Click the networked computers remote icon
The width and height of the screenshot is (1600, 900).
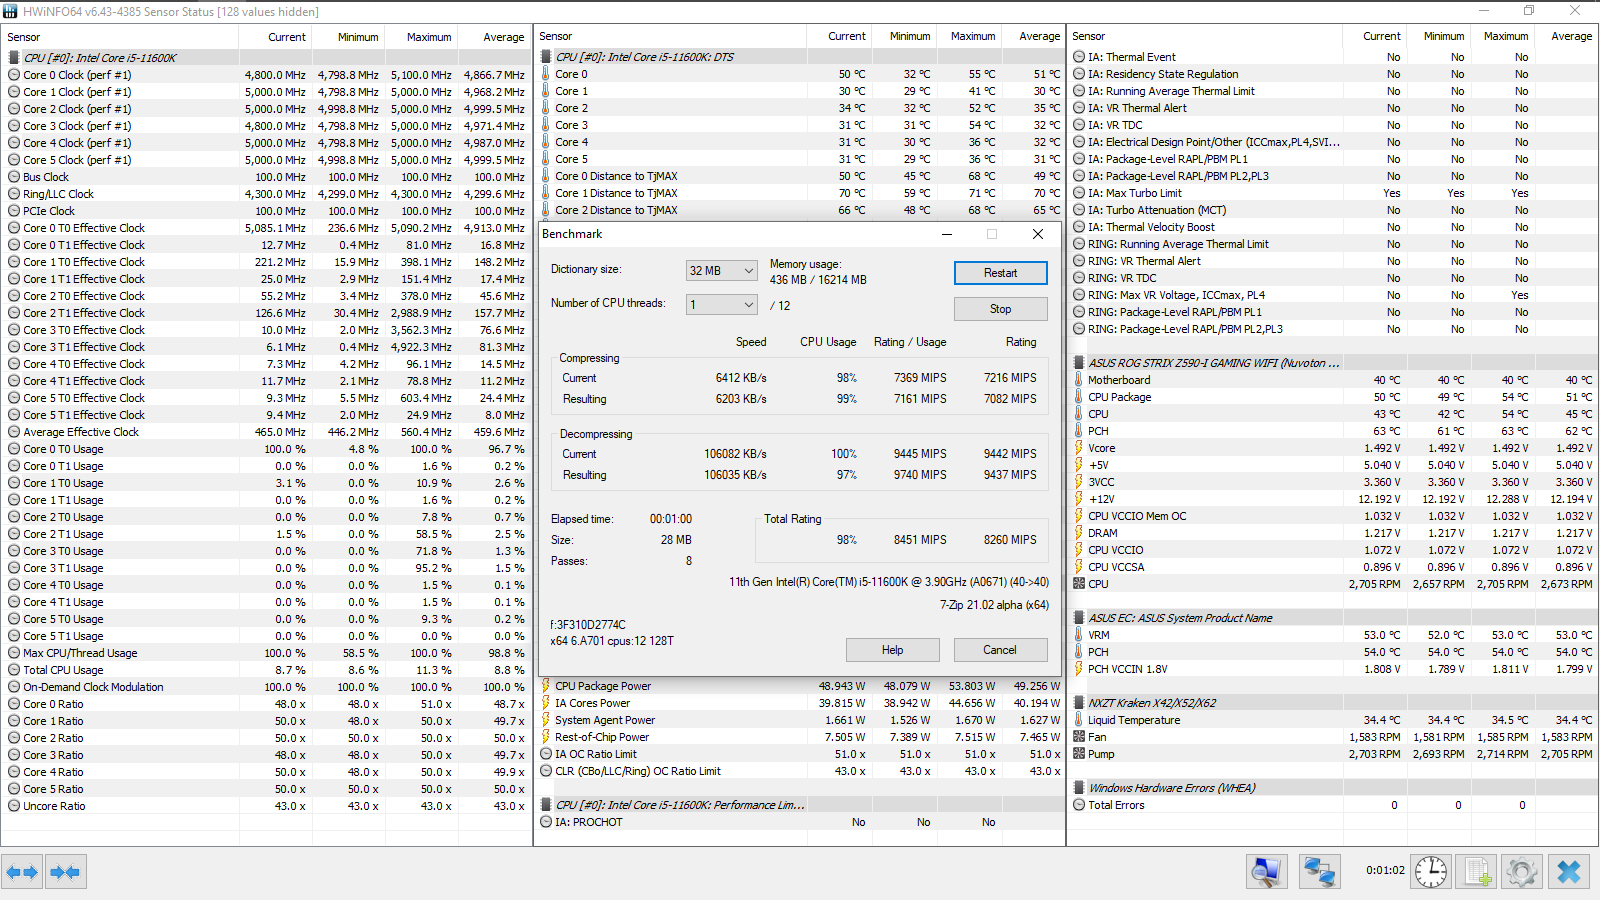tap(1319, 872)
